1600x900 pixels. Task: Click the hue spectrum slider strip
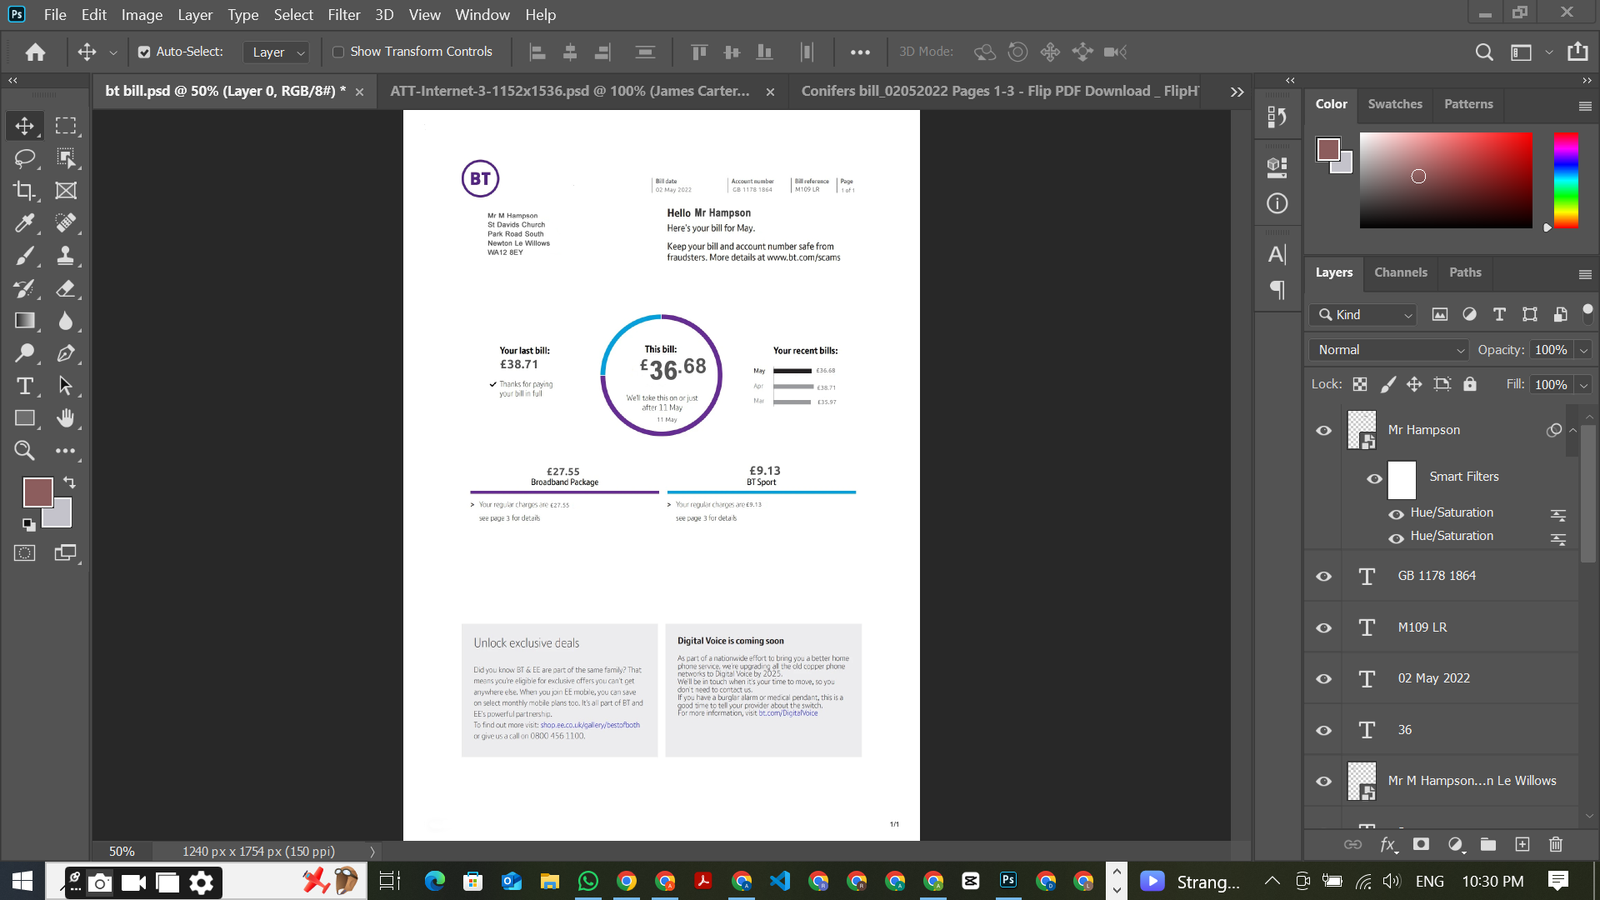coord(1565,180)
